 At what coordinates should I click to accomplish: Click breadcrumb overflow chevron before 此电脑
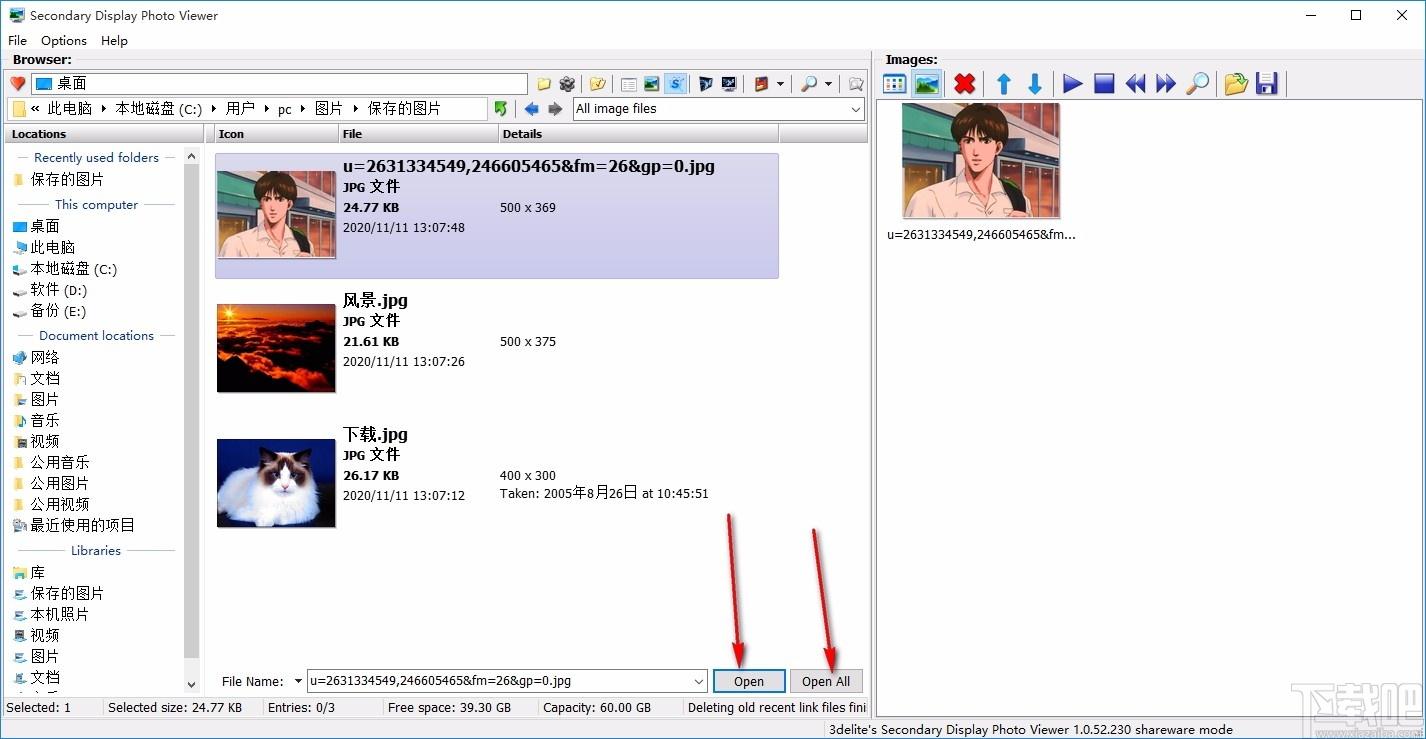(35, 109)
